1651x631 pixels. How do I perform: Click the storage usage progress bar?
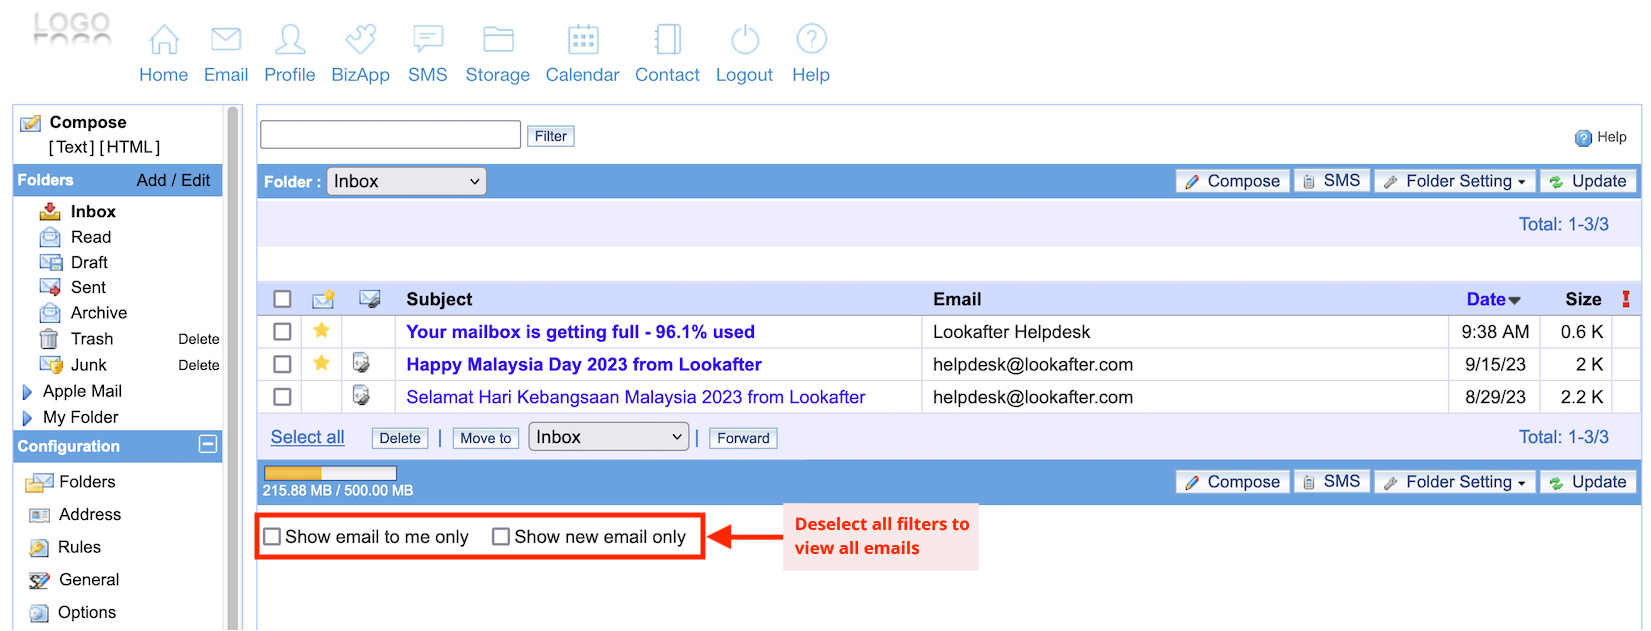coord(330,473)
